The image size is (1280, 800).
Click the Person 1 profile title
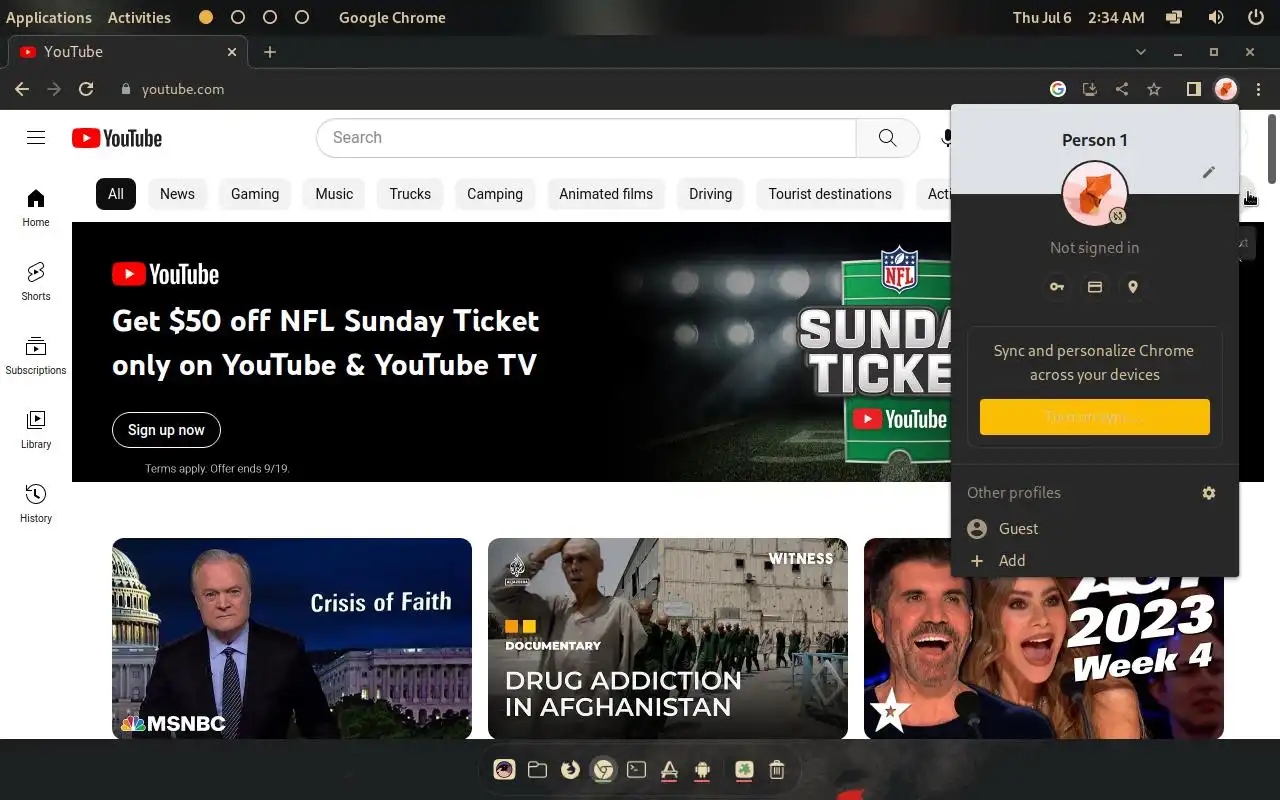(x=1094, y=140)
